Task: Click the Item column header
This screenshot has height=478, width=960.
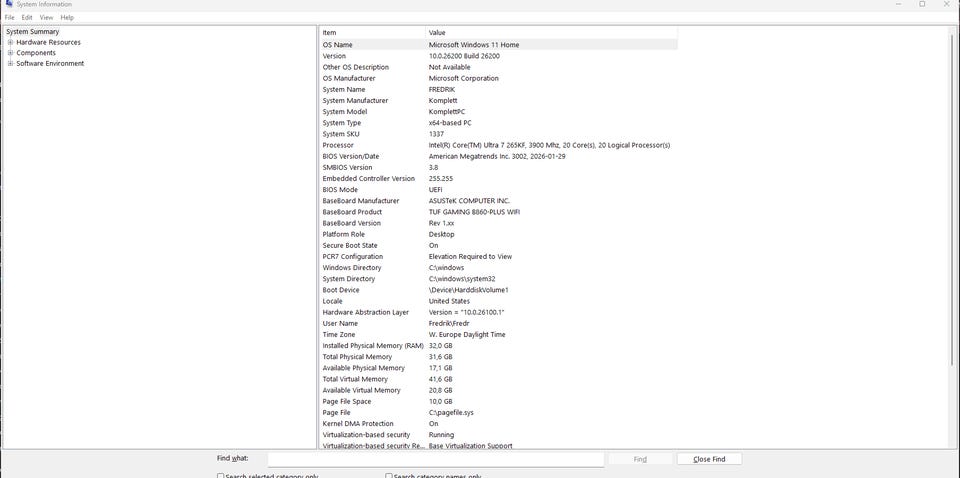Action: tap(372, 32)
